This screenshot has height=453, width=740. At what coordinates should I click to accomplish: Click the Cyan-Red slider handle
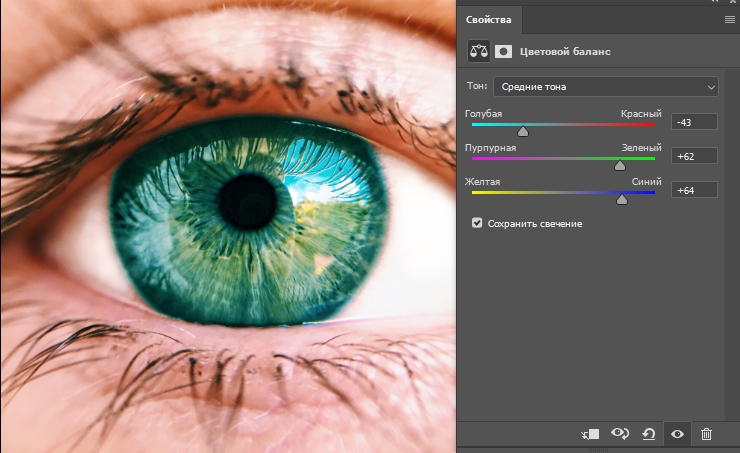tap(523, 131)
